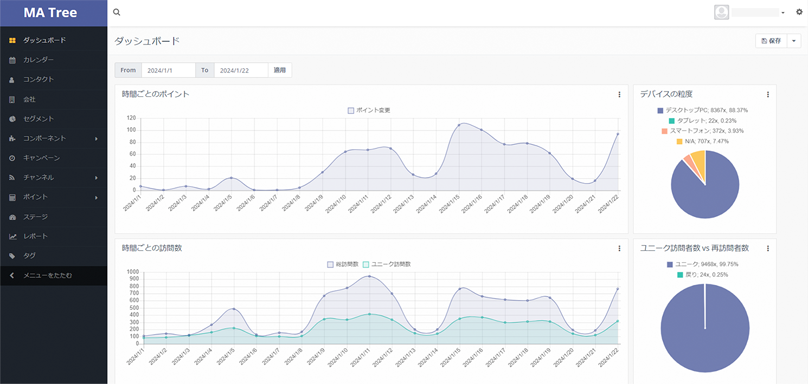808x384 pixels.
Task: Click the チャンネル RSS icon
Action: pos(12,177)
